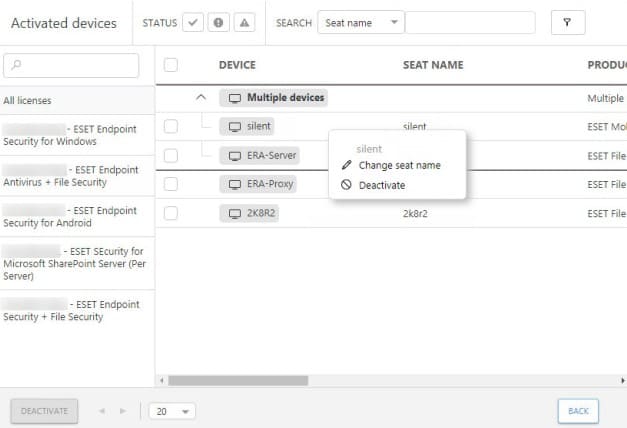
Task: Go to the next page arrow
Action: coord(123,411)
